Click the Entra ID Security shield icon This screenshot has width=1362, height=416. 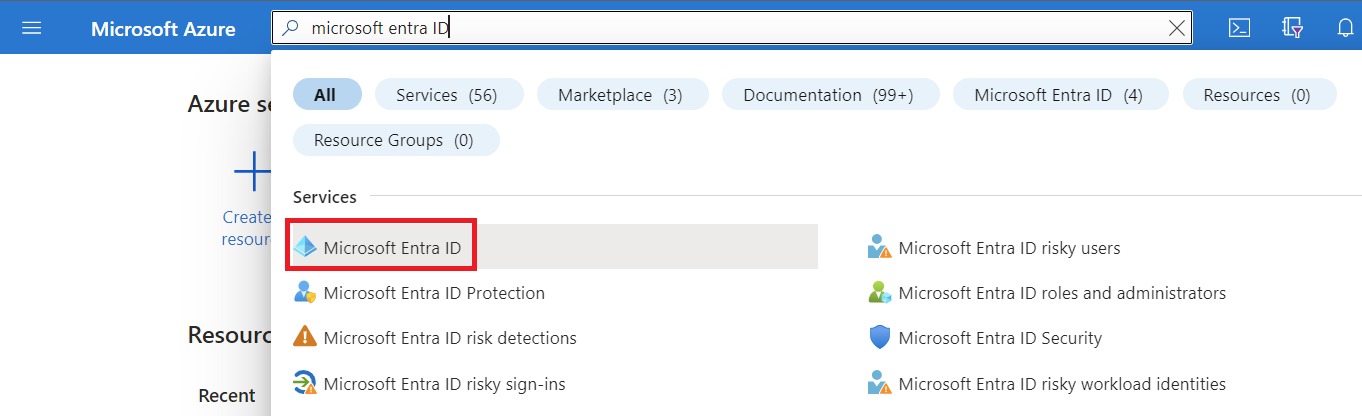[x=879, y=338]
